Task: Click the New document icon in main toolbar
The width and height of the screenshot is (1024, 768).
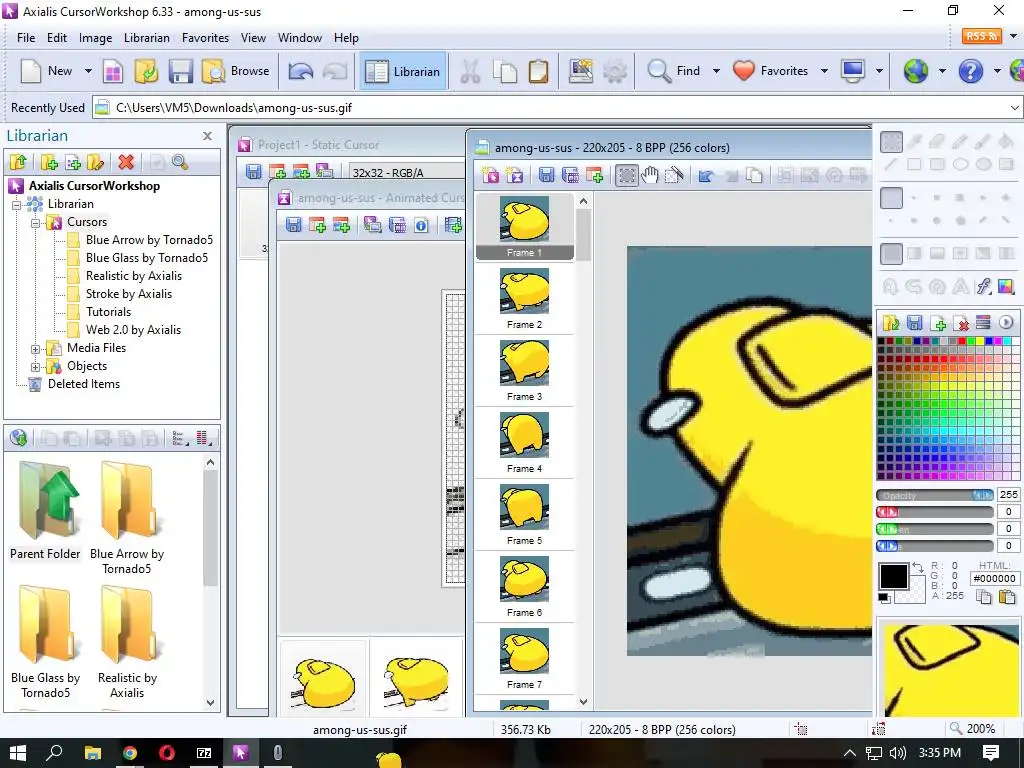Action: [x=31, y=71]
